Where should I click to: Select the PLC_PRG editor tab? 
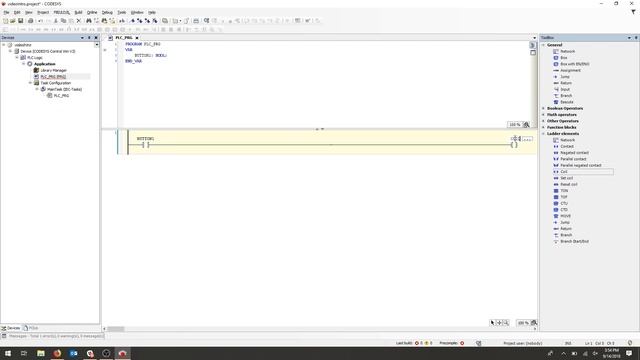coord(124,38)
